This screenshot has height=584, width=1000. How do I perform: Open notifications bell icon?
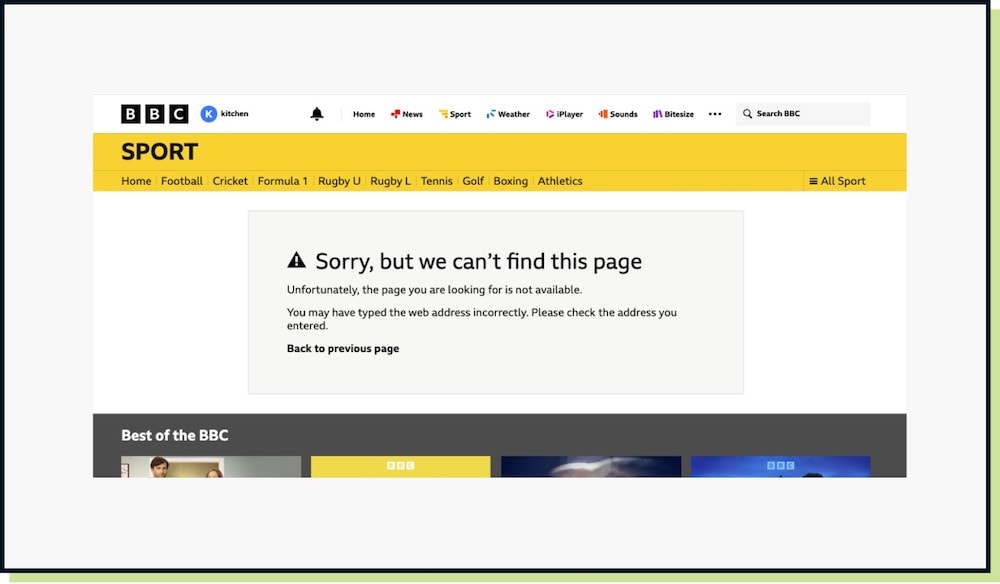click(x=317, y=113)
